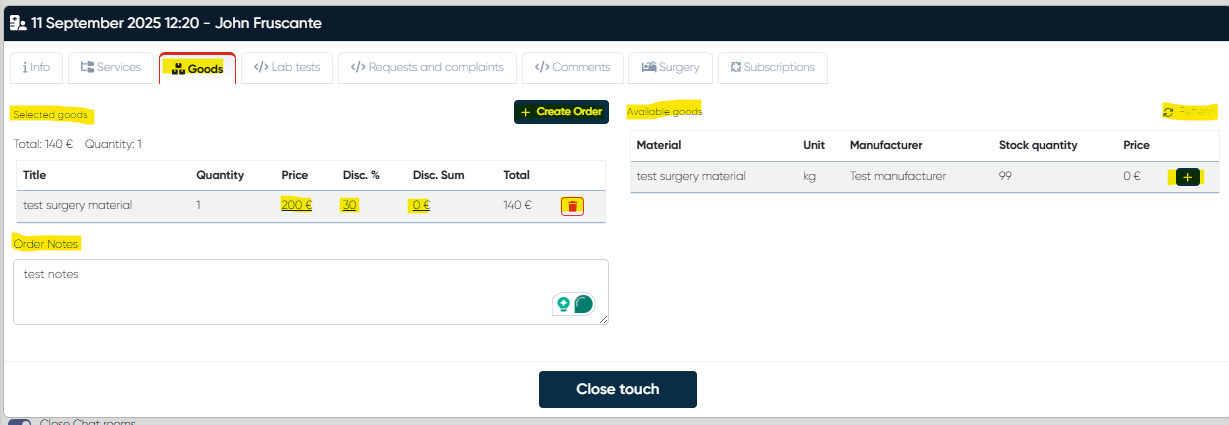This screenshot has width=1229, height=425.
Task: Add test surgery material with plus button
Action: click(x=1187, y=177)
